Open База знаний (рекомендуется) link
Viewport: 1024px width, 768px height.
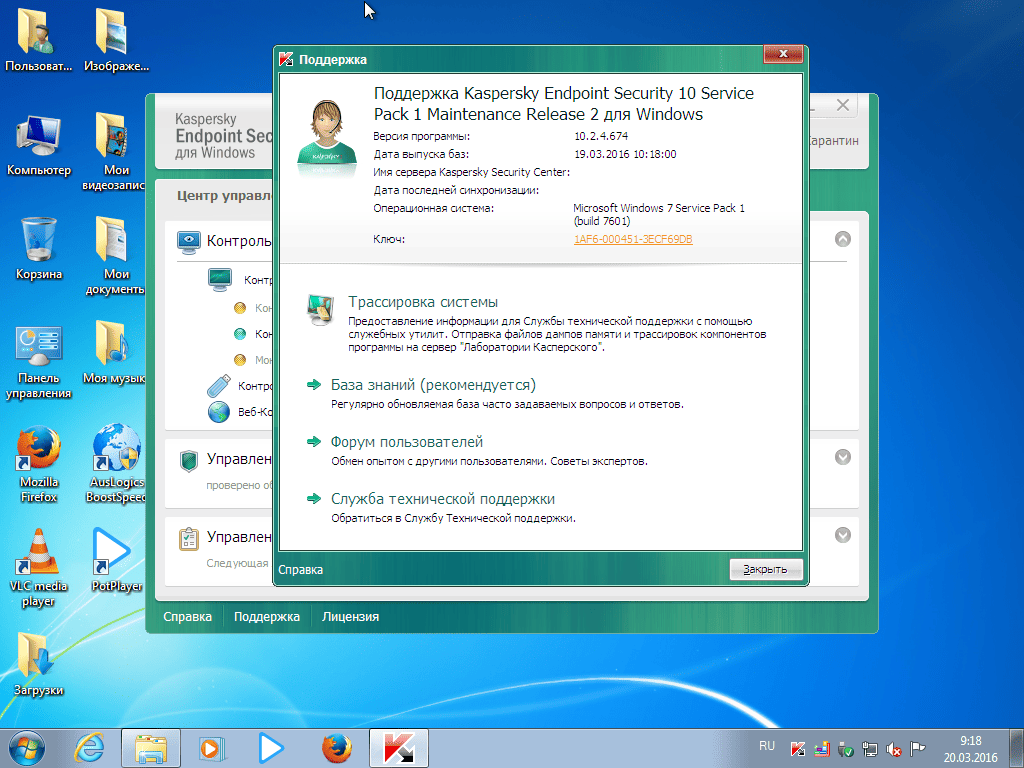click(433, 385)
